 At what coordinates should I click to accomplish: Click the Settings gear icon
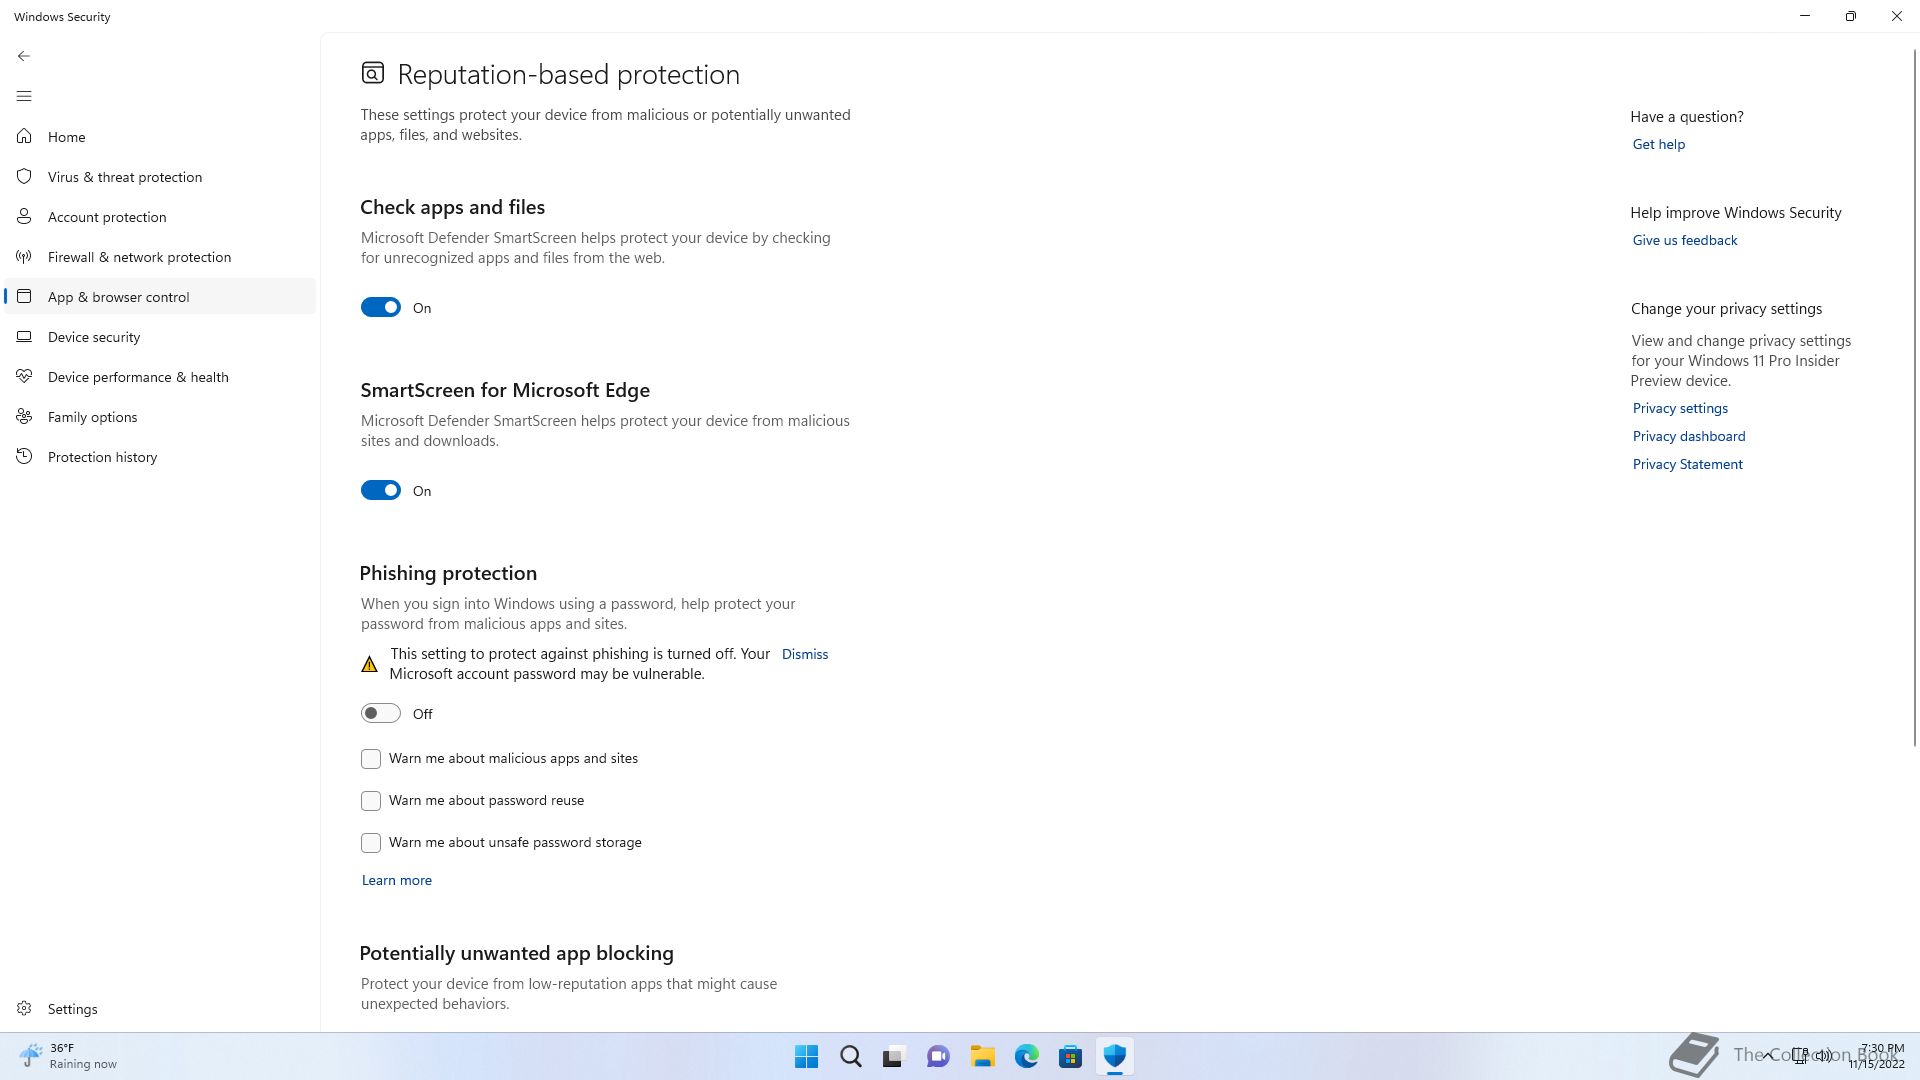(24, 1008)
